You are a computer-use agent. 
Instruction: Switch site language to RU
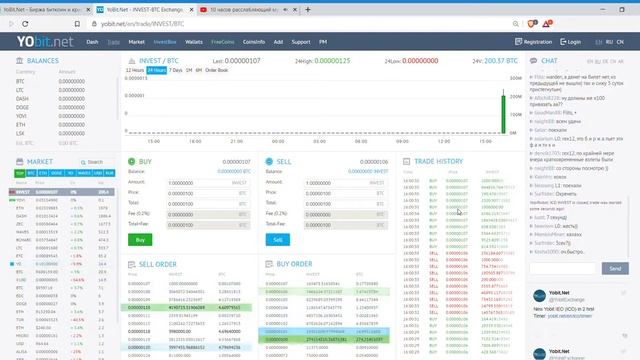pos(609,42)
